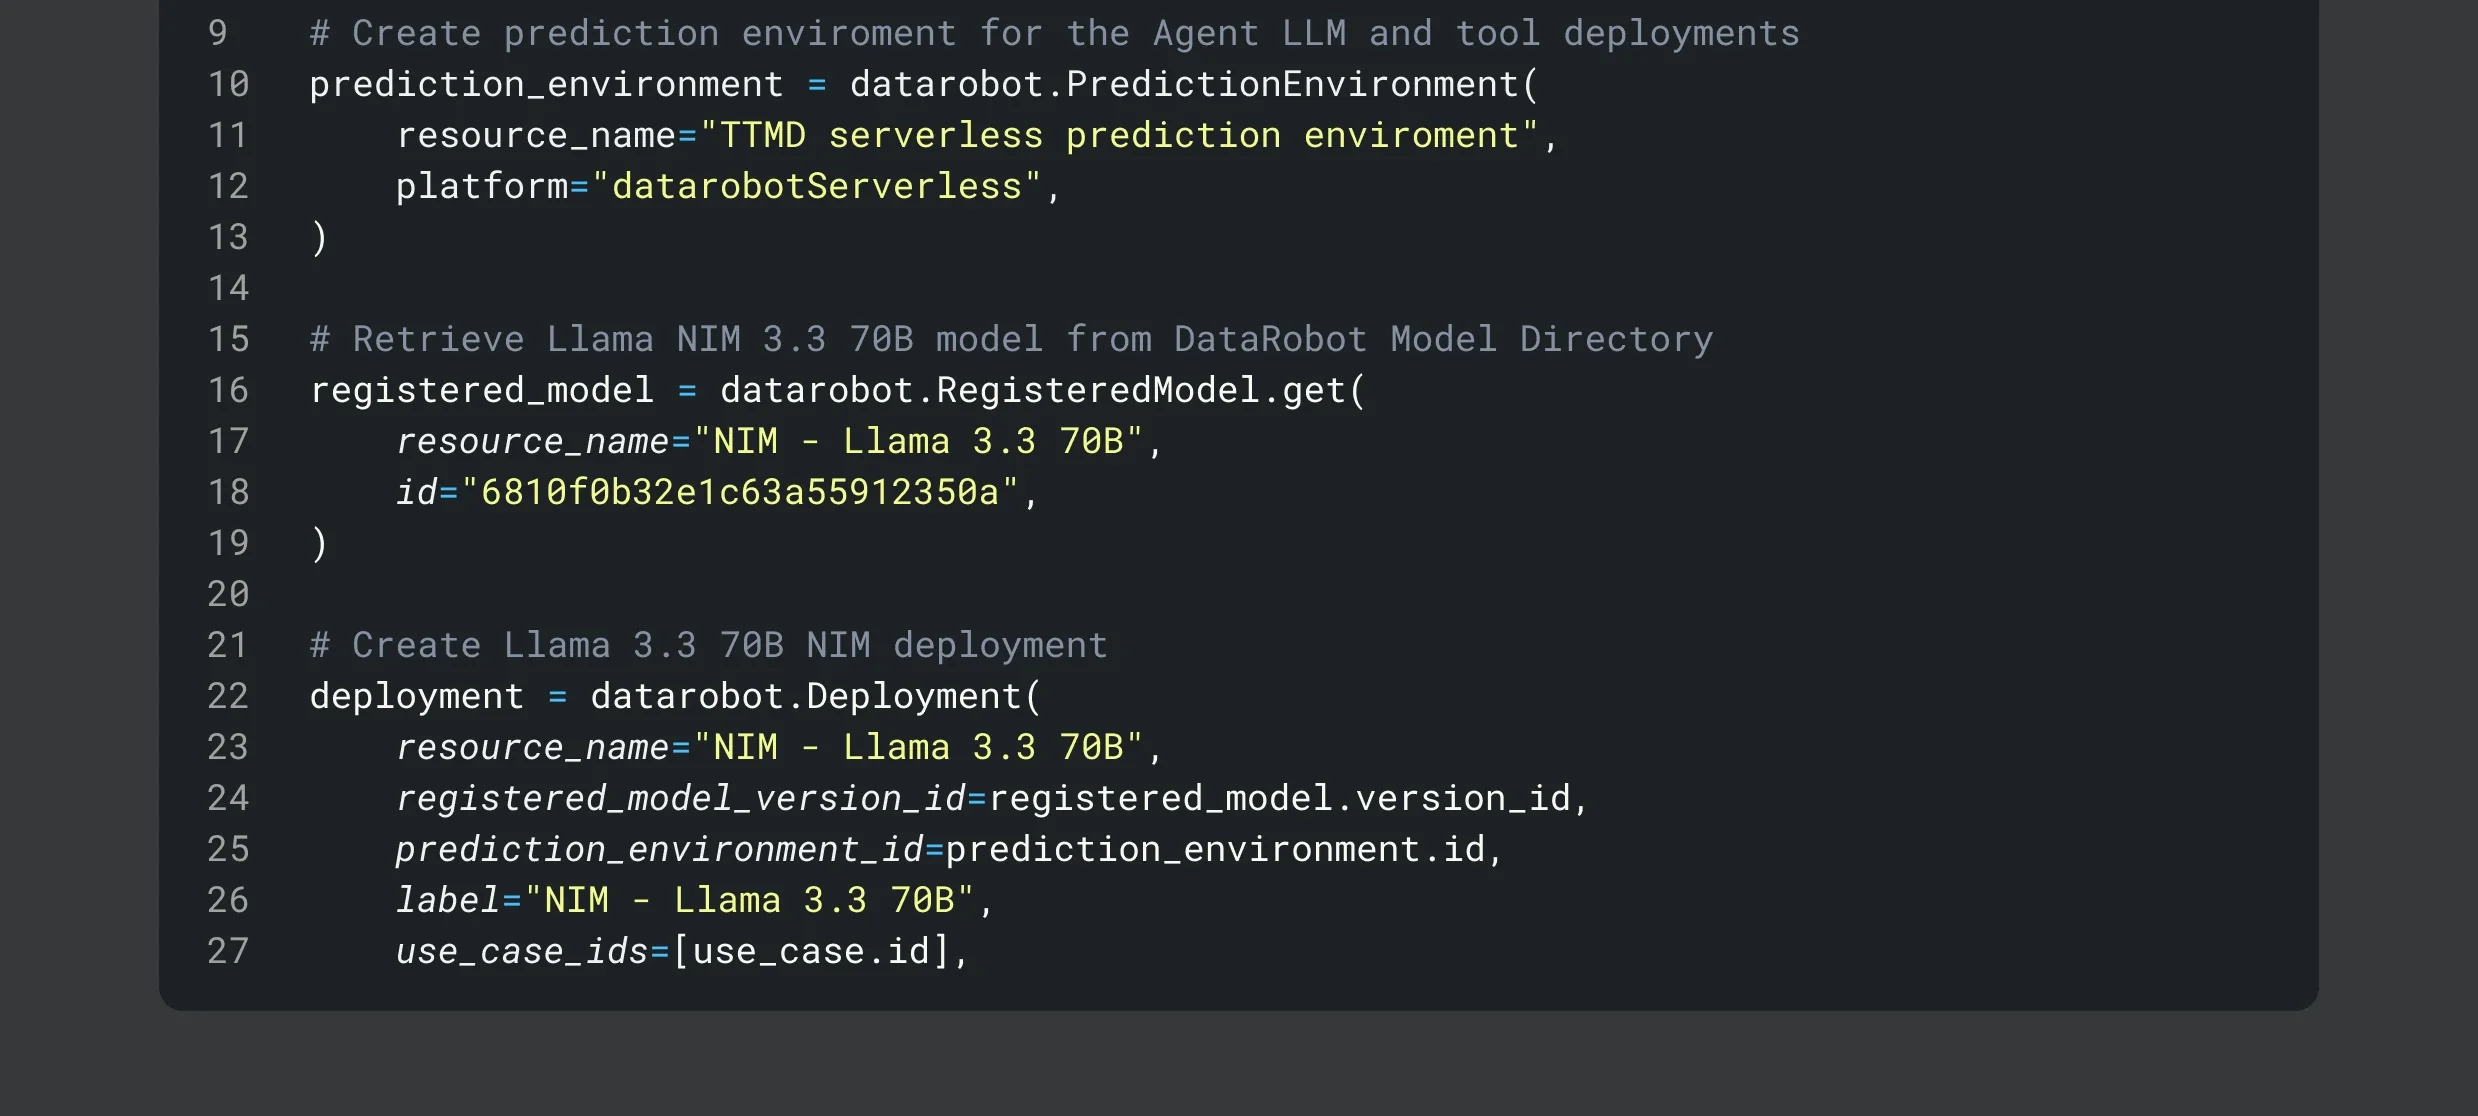This screenshot has height=1116, width=2478.
Task: Click the closing parenthesis on line 19
Action: [319, 544]
